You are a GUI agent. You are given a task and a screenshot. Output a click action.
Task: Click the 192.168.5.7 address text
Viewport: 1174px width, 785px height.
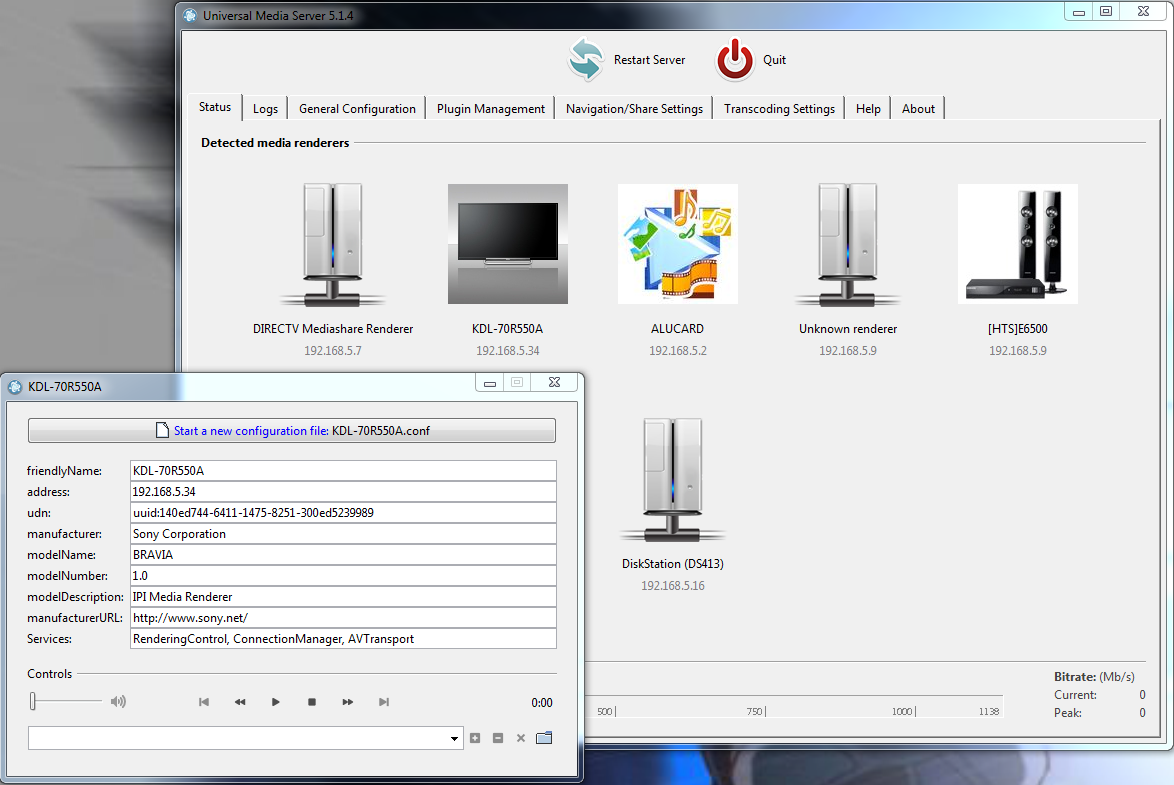(x=332, y=351)
